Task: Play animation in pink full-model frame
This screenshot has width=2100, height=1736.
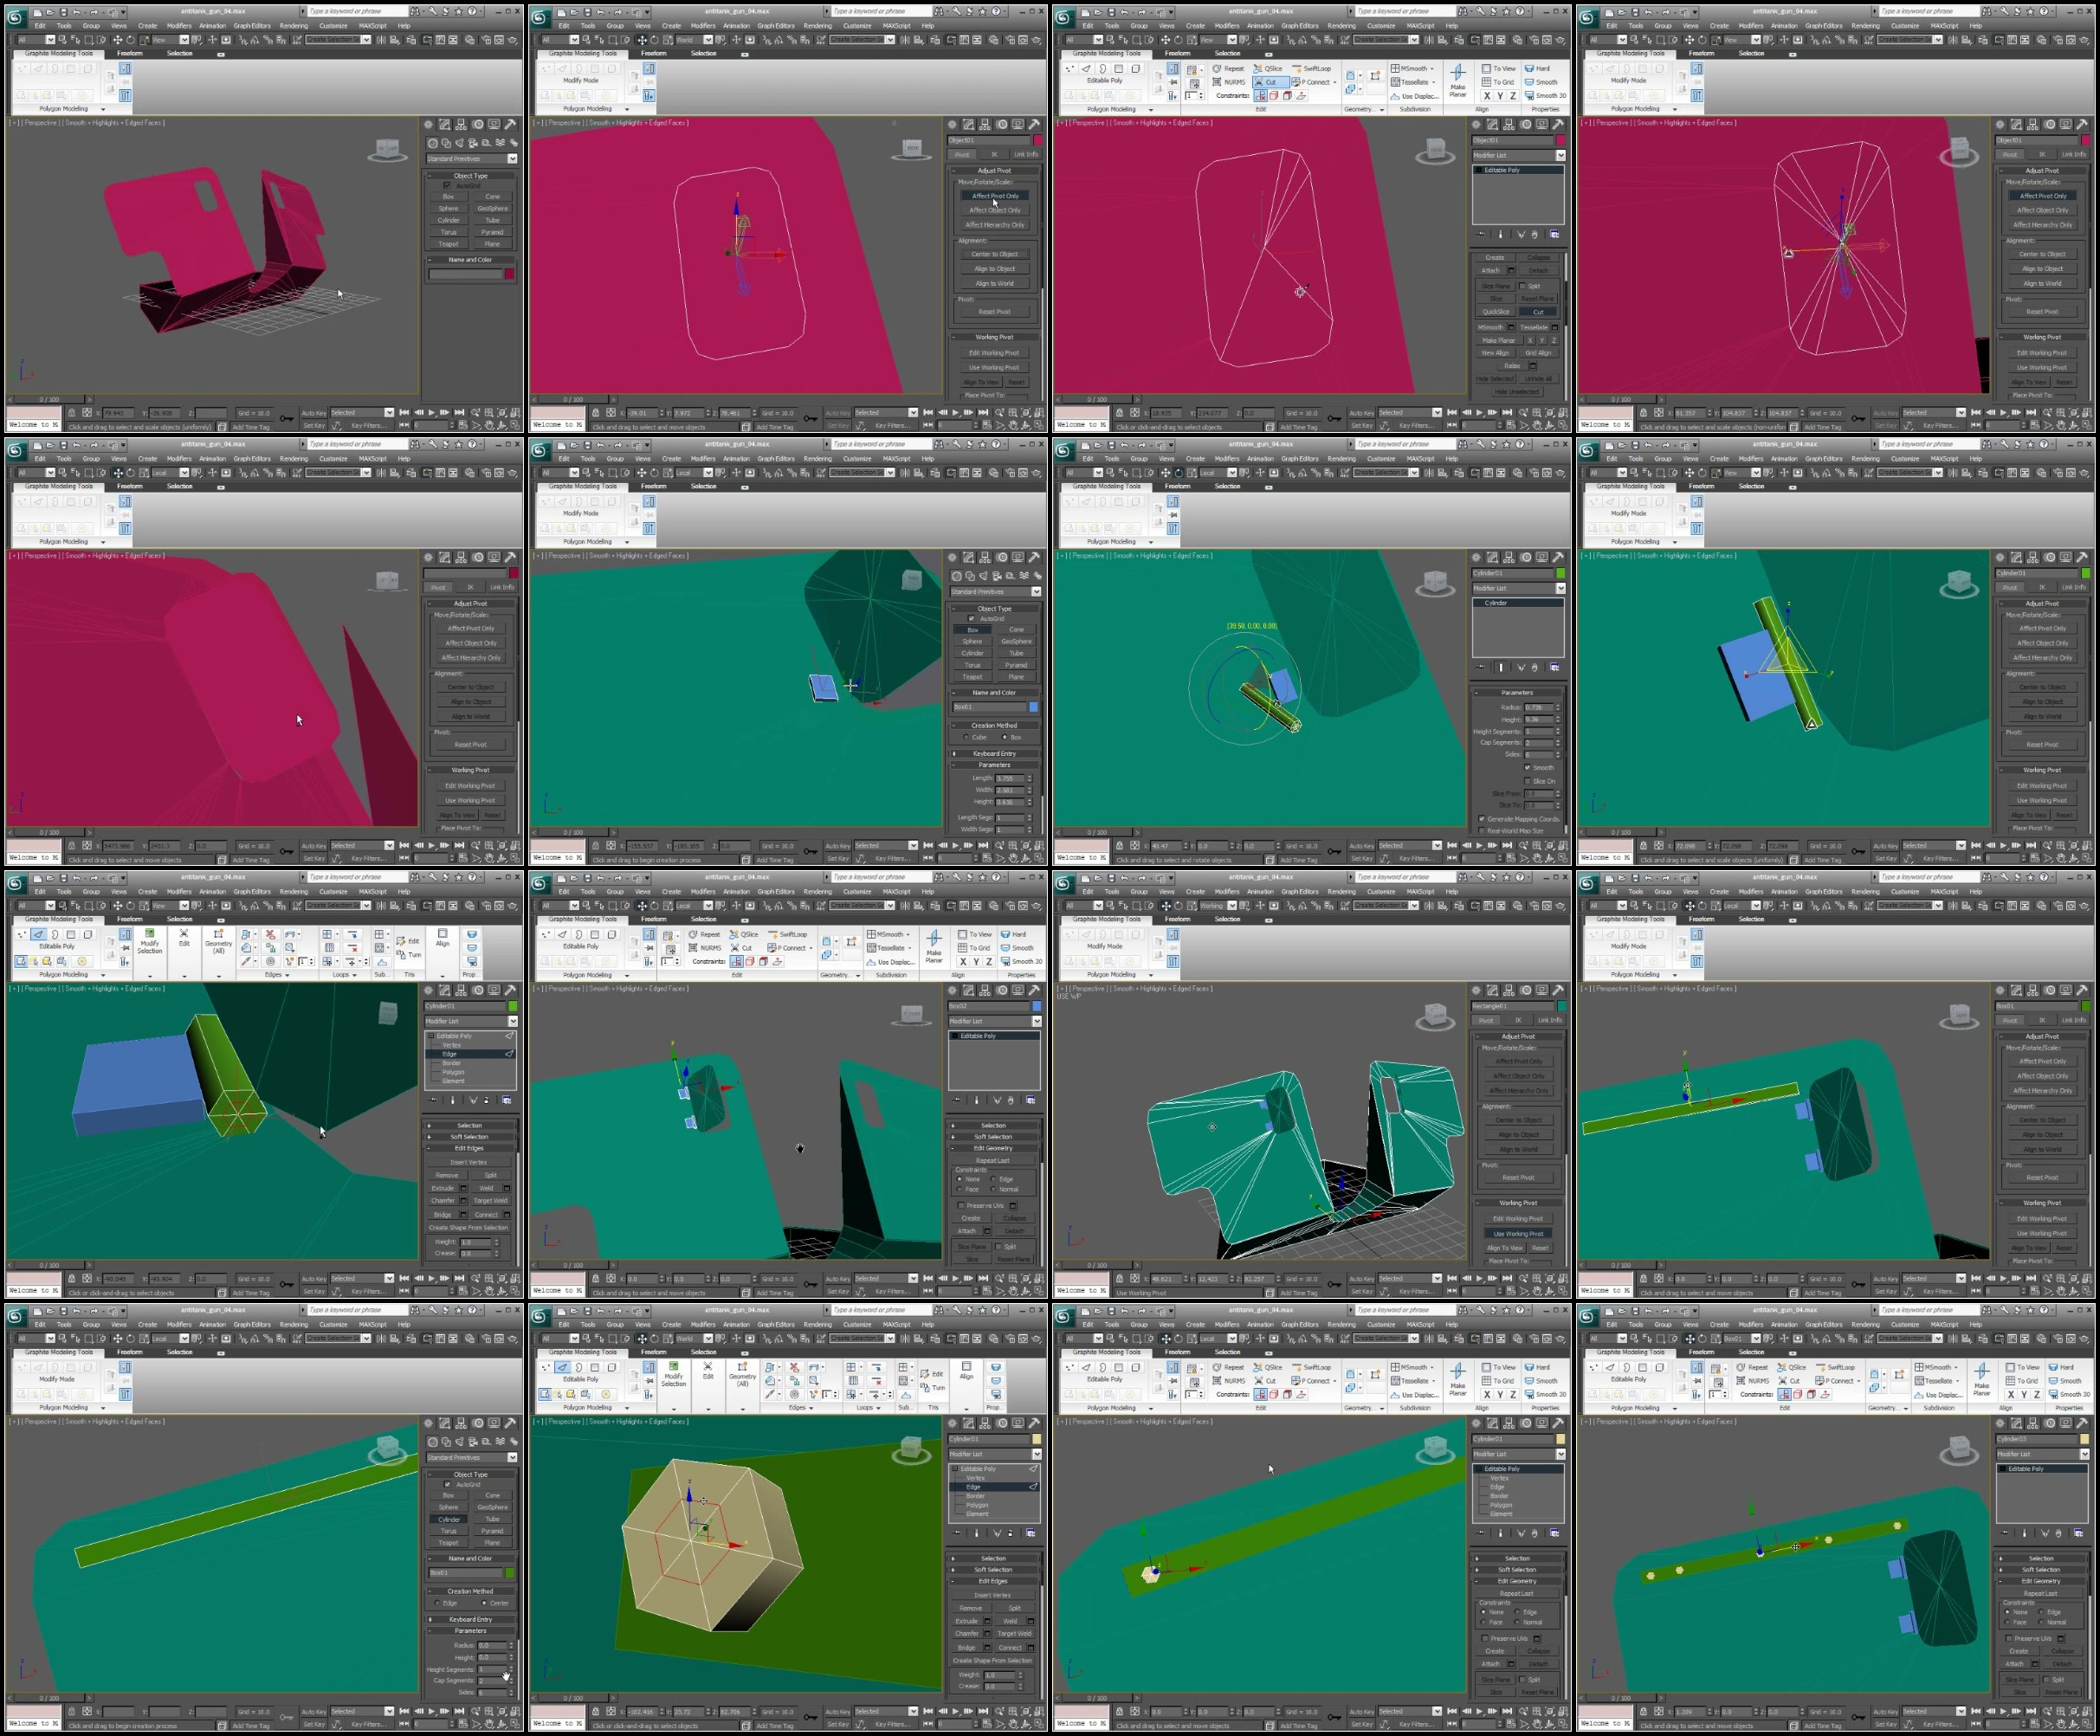Action: point(431,412)
